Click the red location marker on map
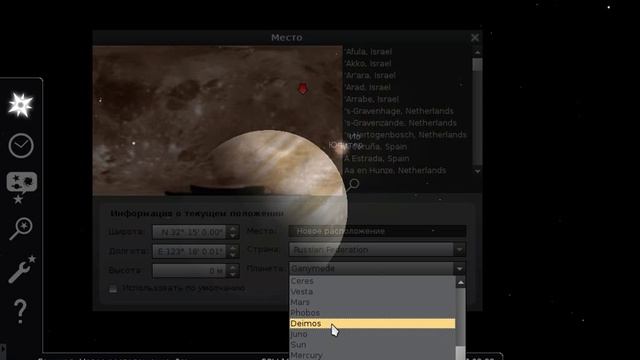 [x=302, y=88]
